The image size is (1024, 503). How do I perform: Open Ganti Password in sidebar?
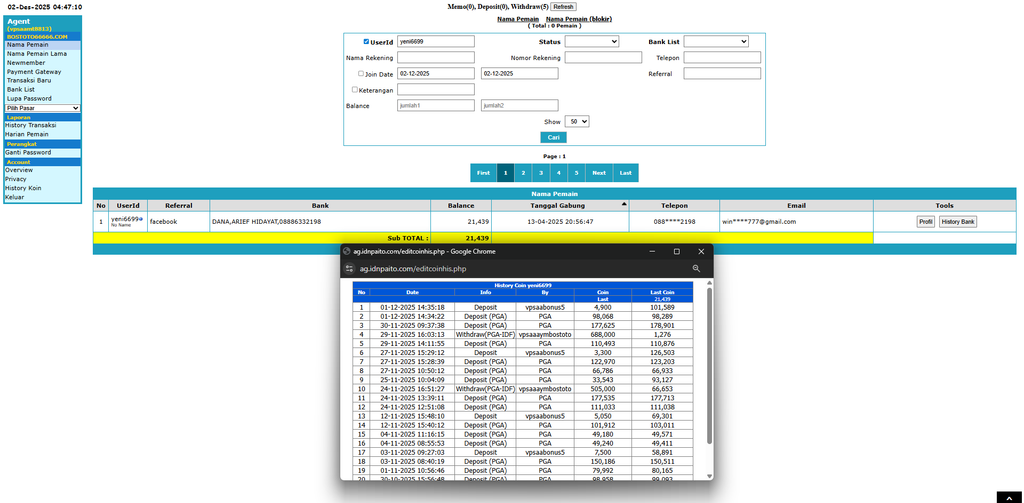(x=28, y=152)
